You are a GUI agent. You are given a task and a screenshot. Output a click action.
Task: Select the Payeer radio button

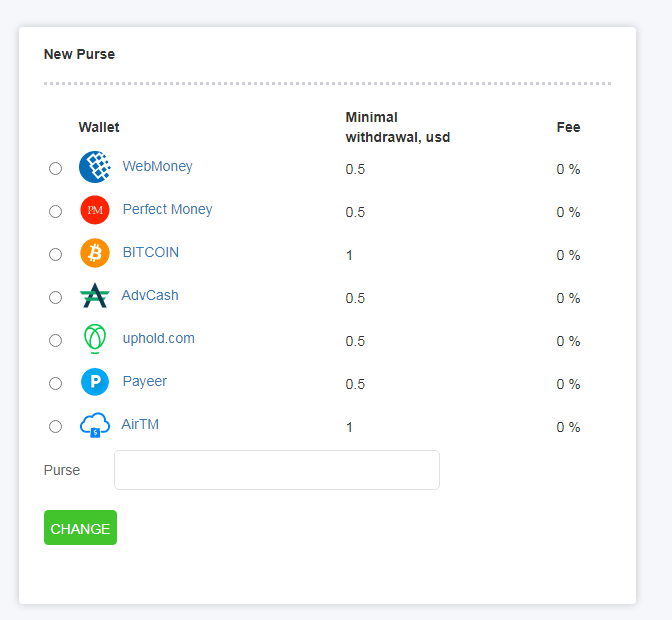pyautogui.click(x=56, y=384)
